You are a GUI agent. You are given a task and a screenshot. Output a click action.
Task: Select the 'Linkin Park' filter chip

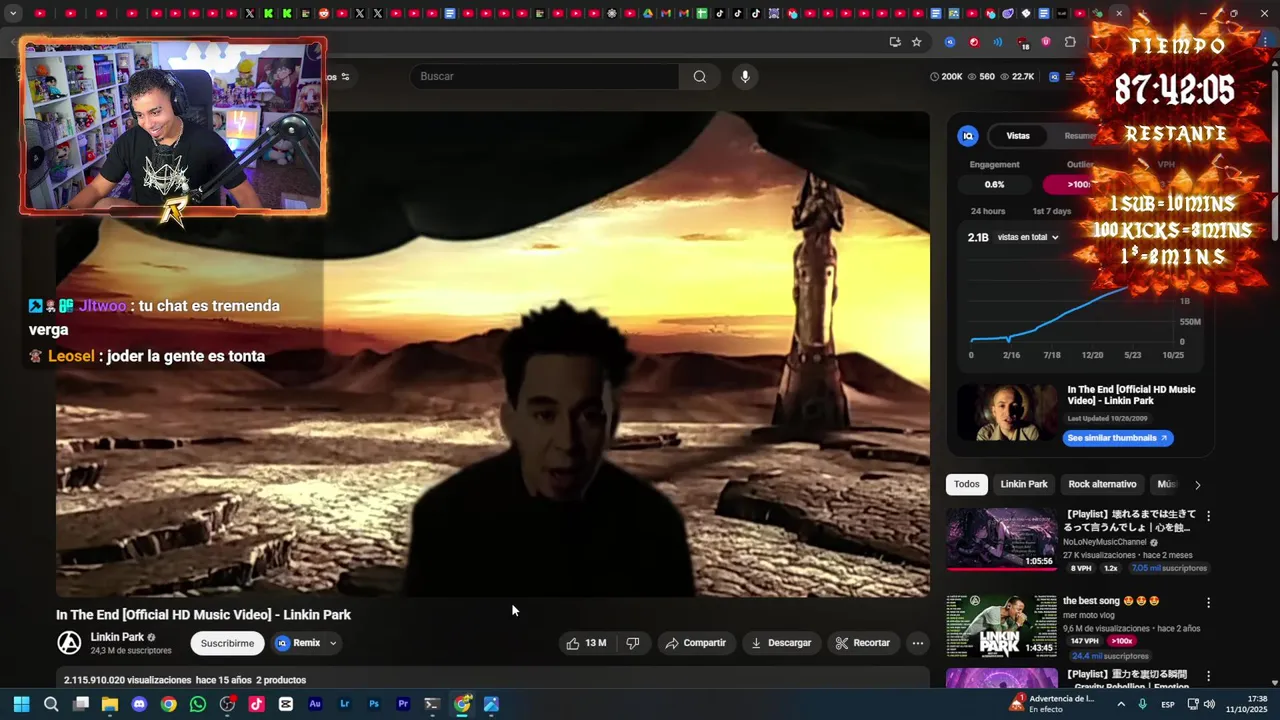(1024, 484)
